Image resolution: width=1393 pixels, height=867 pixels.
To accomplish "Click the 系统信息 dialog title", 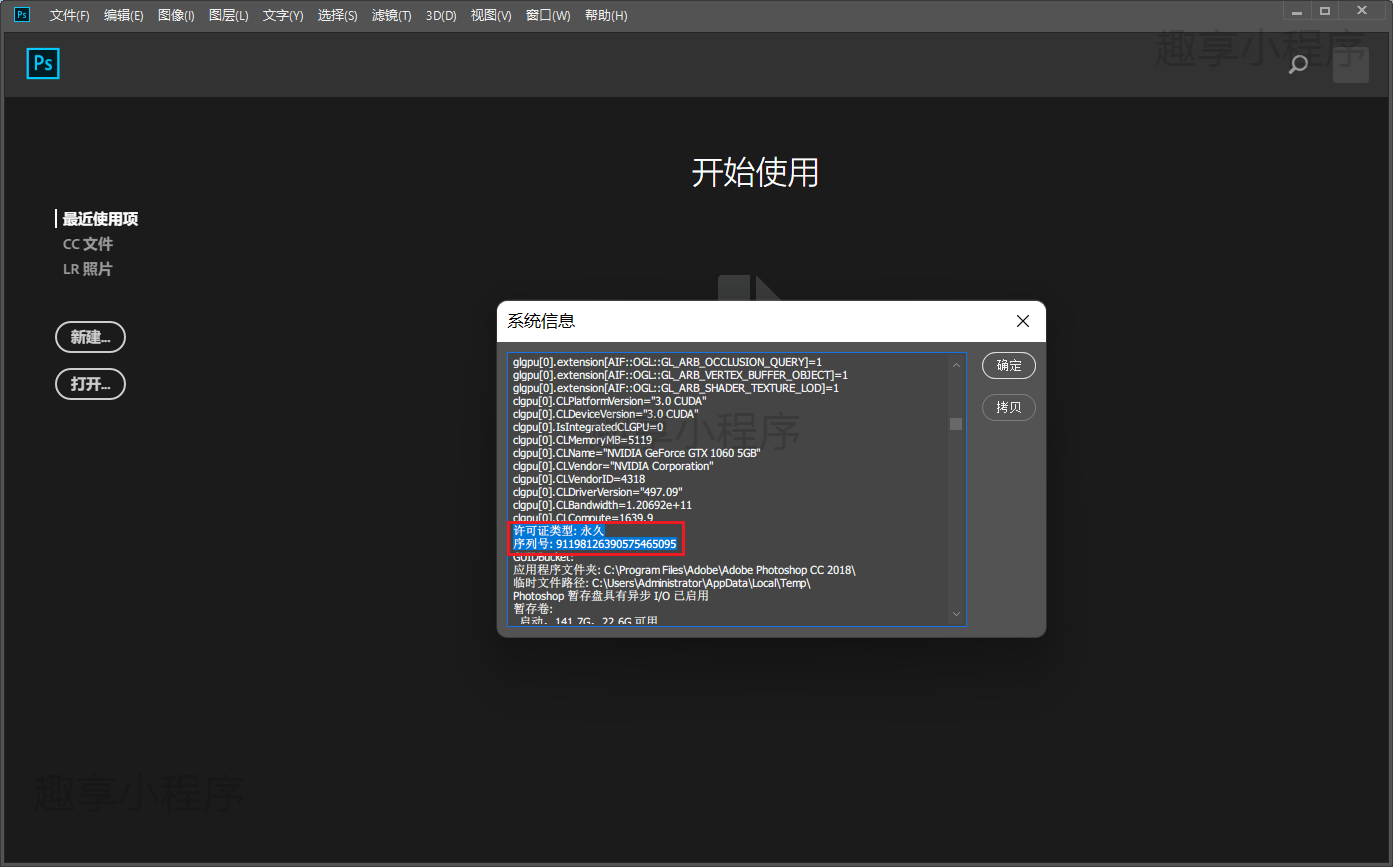I will [541, 321].
